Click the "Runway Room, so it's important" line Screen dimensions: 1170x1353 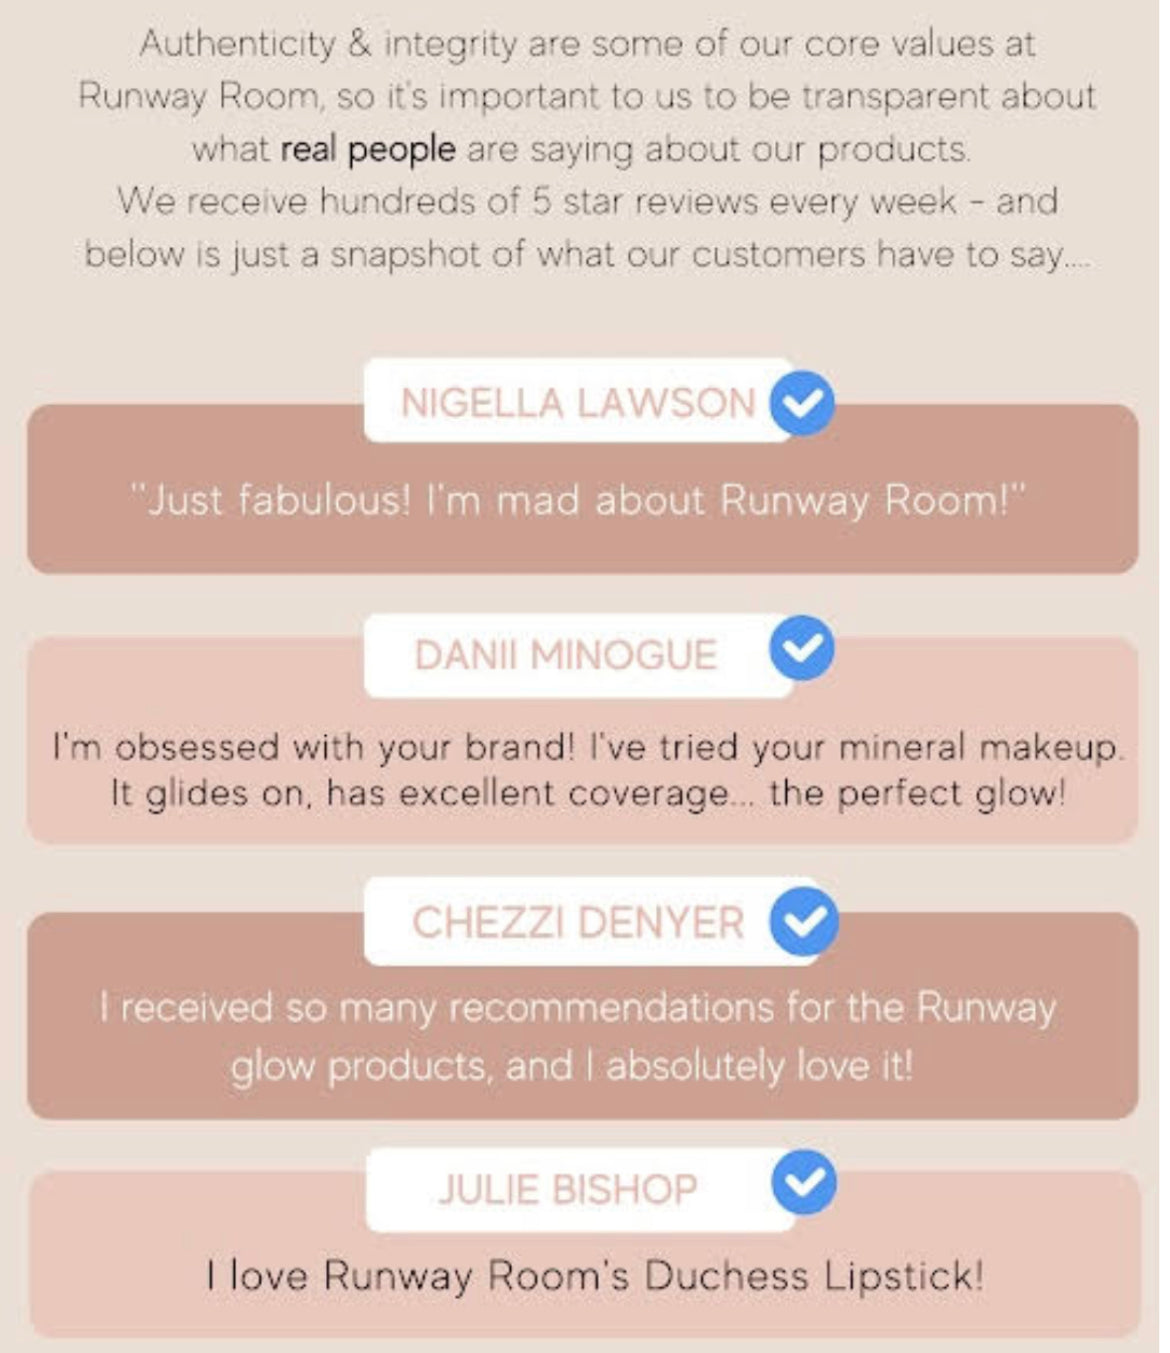[587, 96]
